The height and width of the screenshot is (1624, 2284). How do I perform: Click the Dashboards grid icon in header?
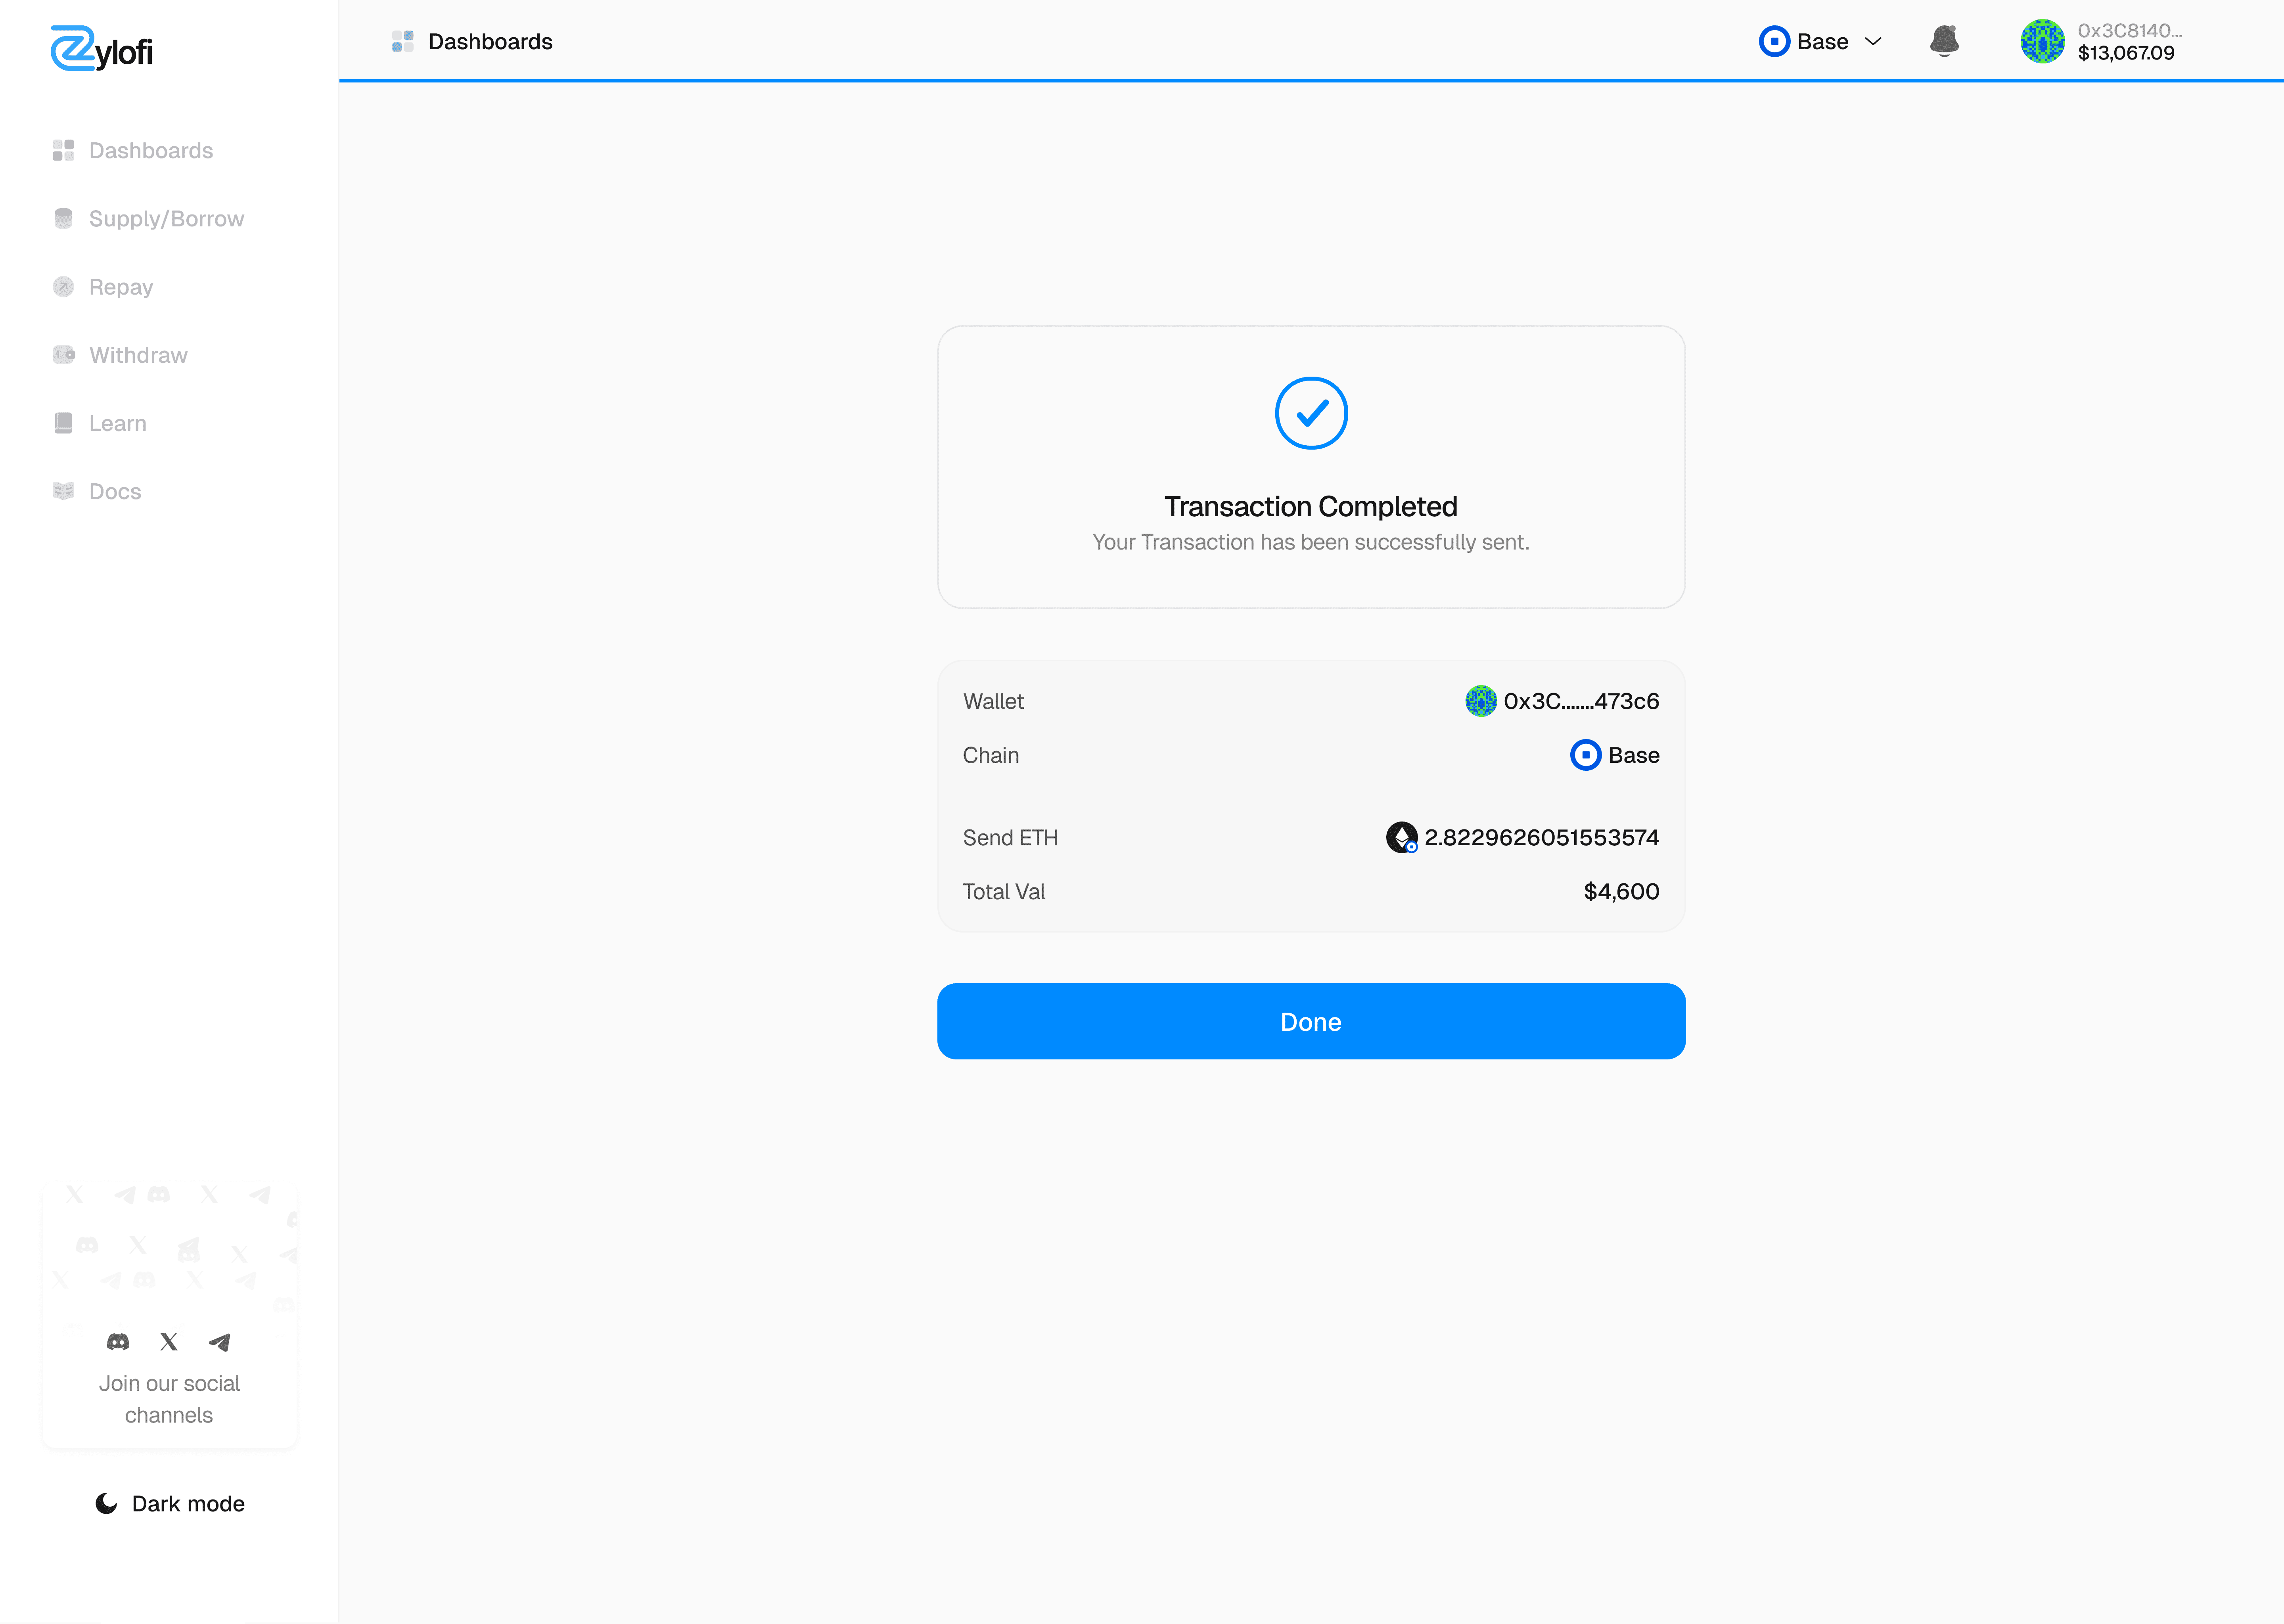click(x=402, y=41)
